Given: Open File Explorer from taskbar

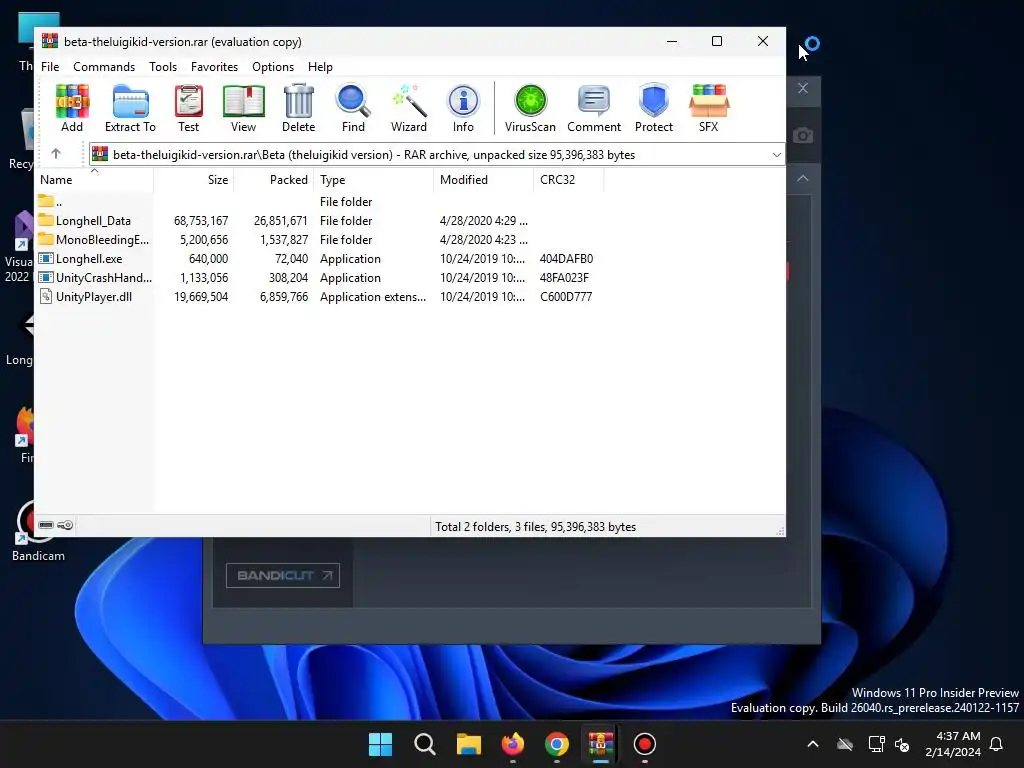Looking at the screenshot, I should [468, 744].
